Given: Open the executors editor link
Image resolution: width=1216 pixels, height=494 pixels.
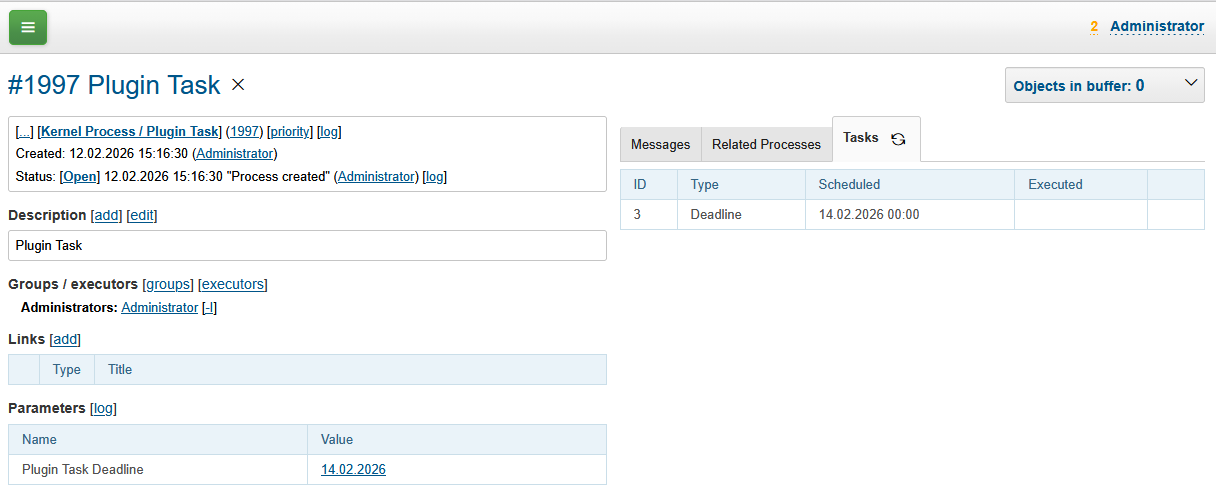Looking at the screenshot, I should click(233, 285).
